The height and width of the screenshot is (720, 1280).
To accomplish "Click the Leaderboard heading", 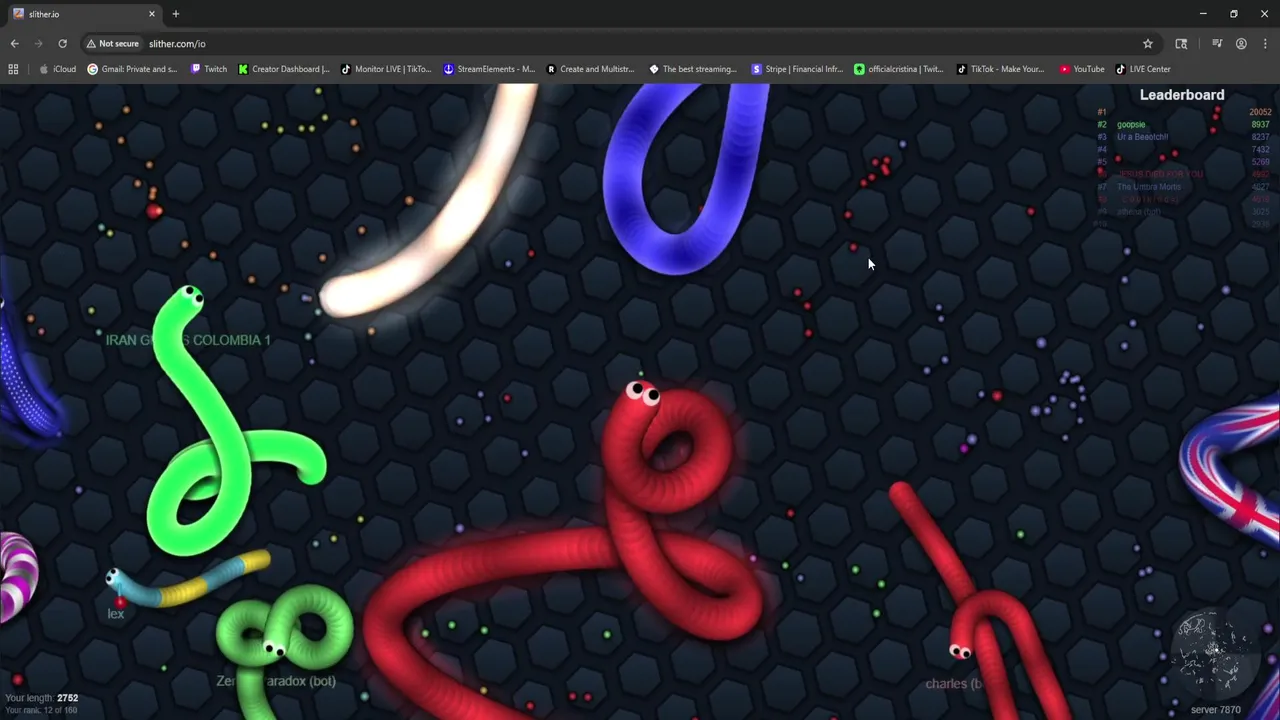I will pos(1182,95).
